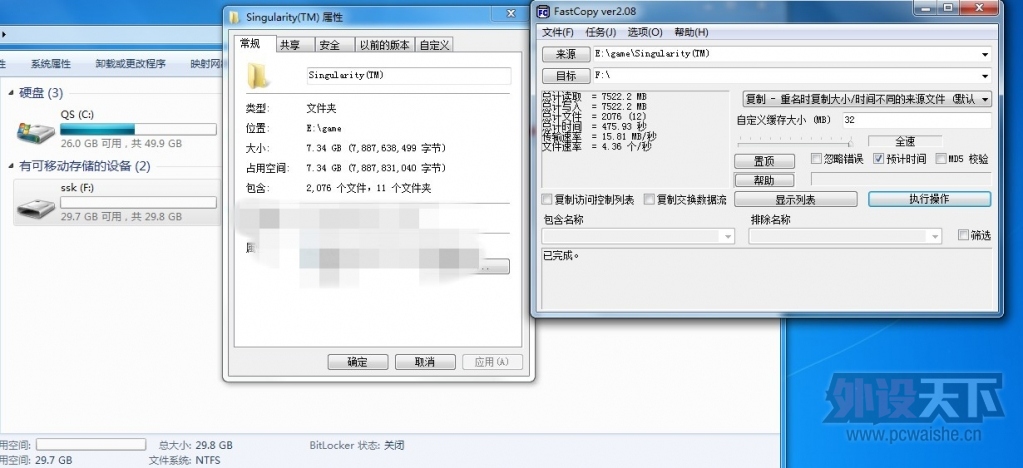1023x468 pixels.
Task: Click the 帮助 button in FastCopy
Action: click(x=764, y=180)
